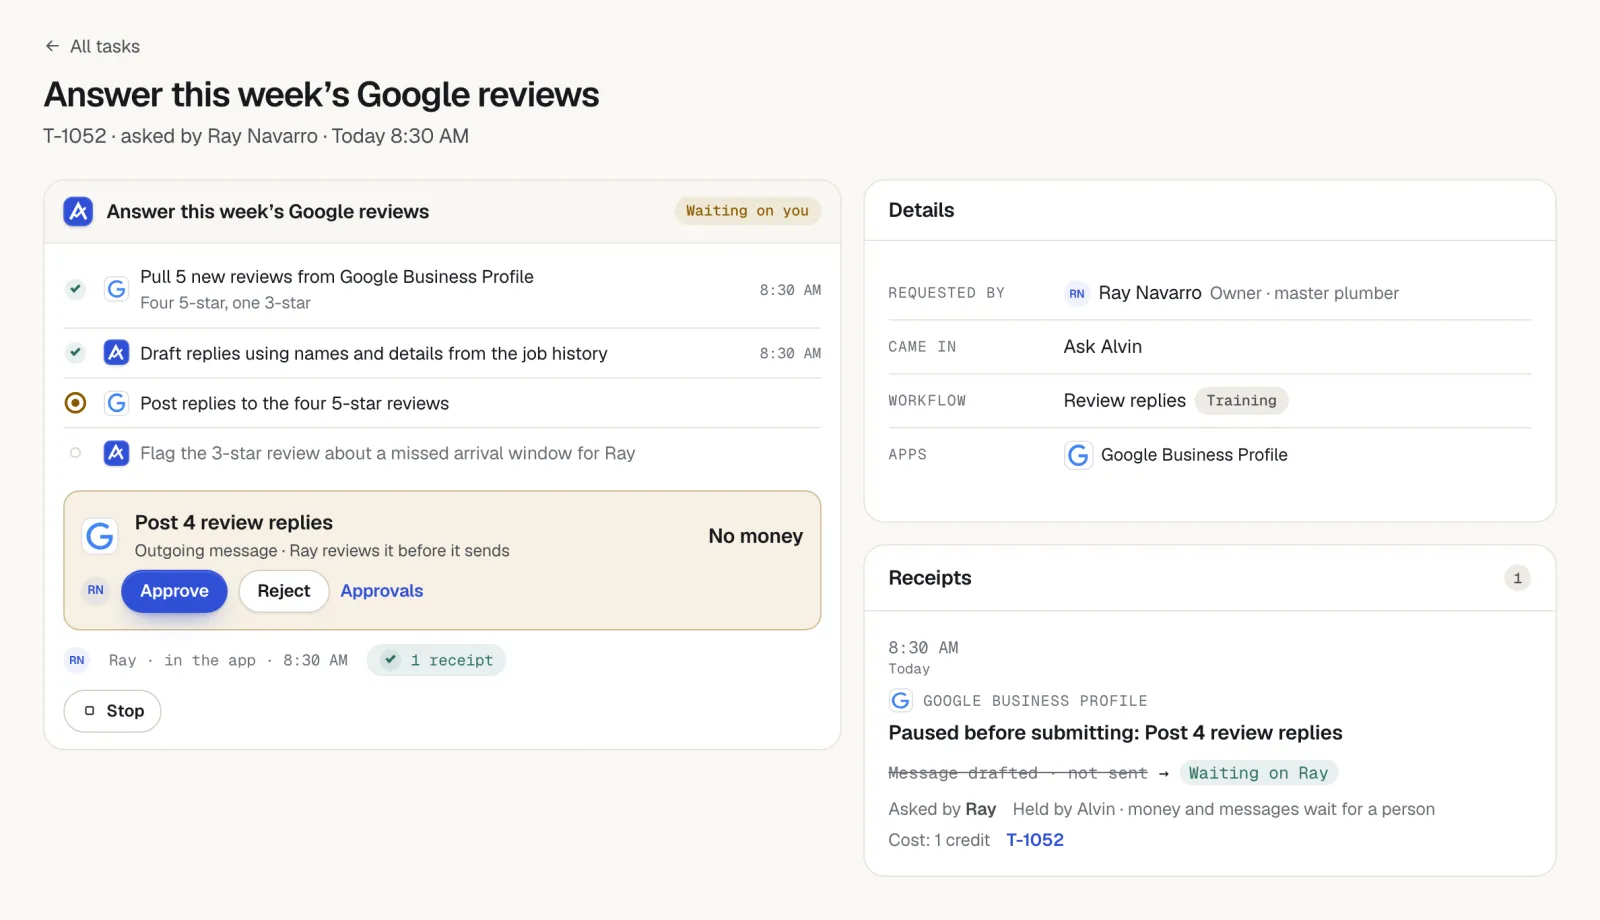Click Alvin icon on Draft replies step
The image size is (1600, 920).
tap(117, 352)
